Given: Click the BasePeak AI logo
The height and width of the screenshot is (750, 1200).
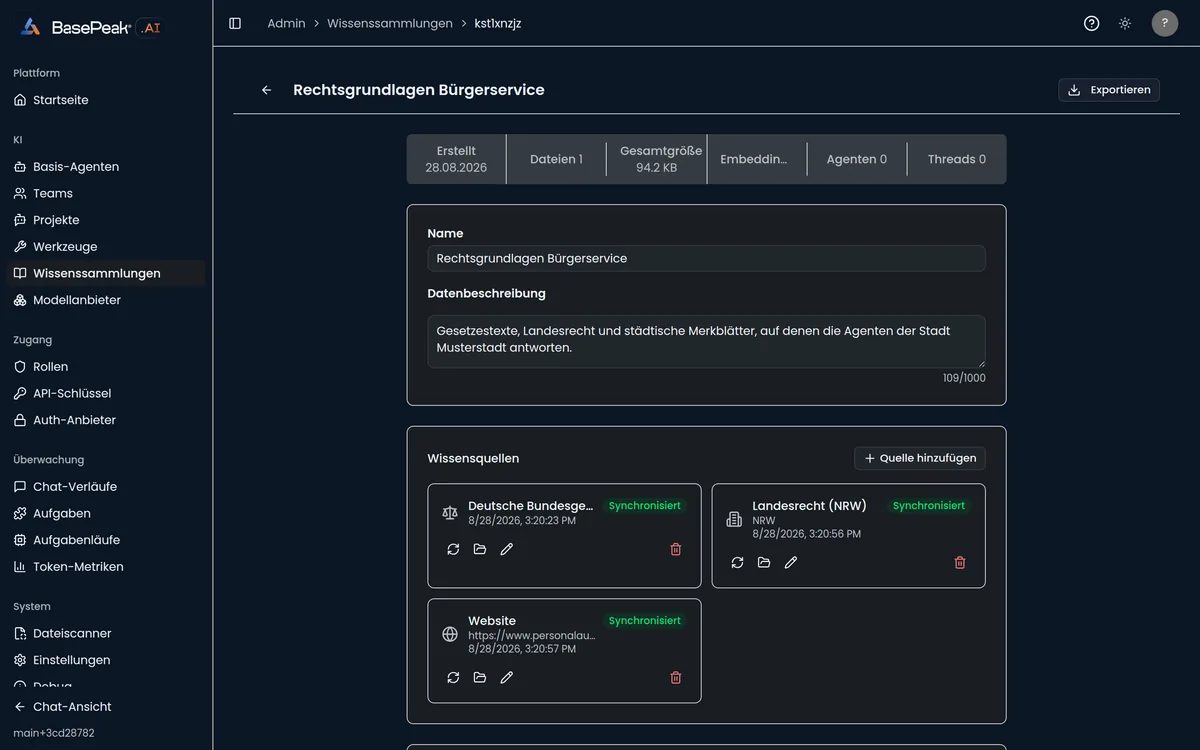Looking at the screenshot, I should click(90, 27).
